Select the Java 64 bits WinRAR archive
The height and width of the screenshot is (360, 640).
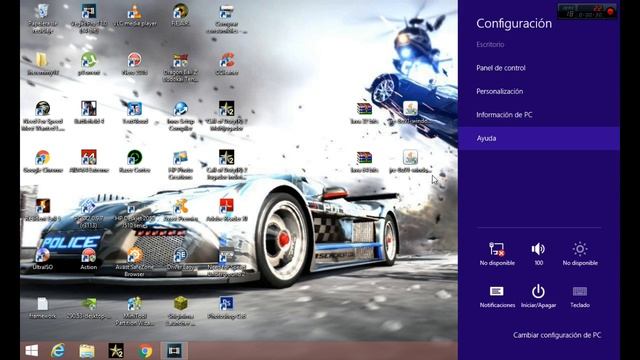click(364, 162)
